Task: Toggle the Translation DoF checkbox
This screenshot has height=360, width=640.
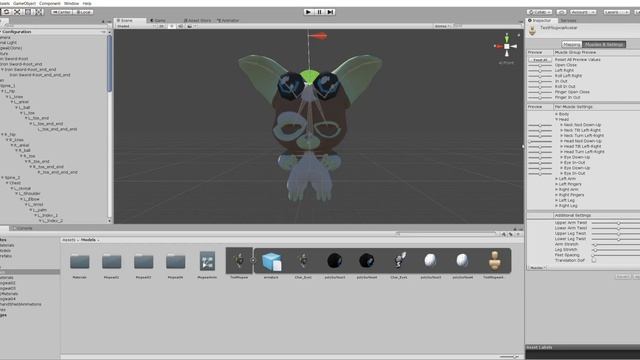Action: [x=594, y=260]
